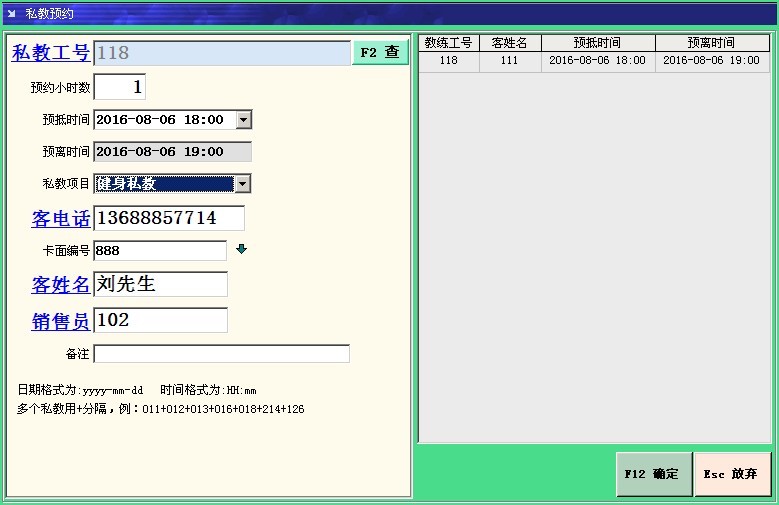Screen dimensions: 779x505
Task: Focus the 私教工号 field showing 118
Action: point(222,53)
